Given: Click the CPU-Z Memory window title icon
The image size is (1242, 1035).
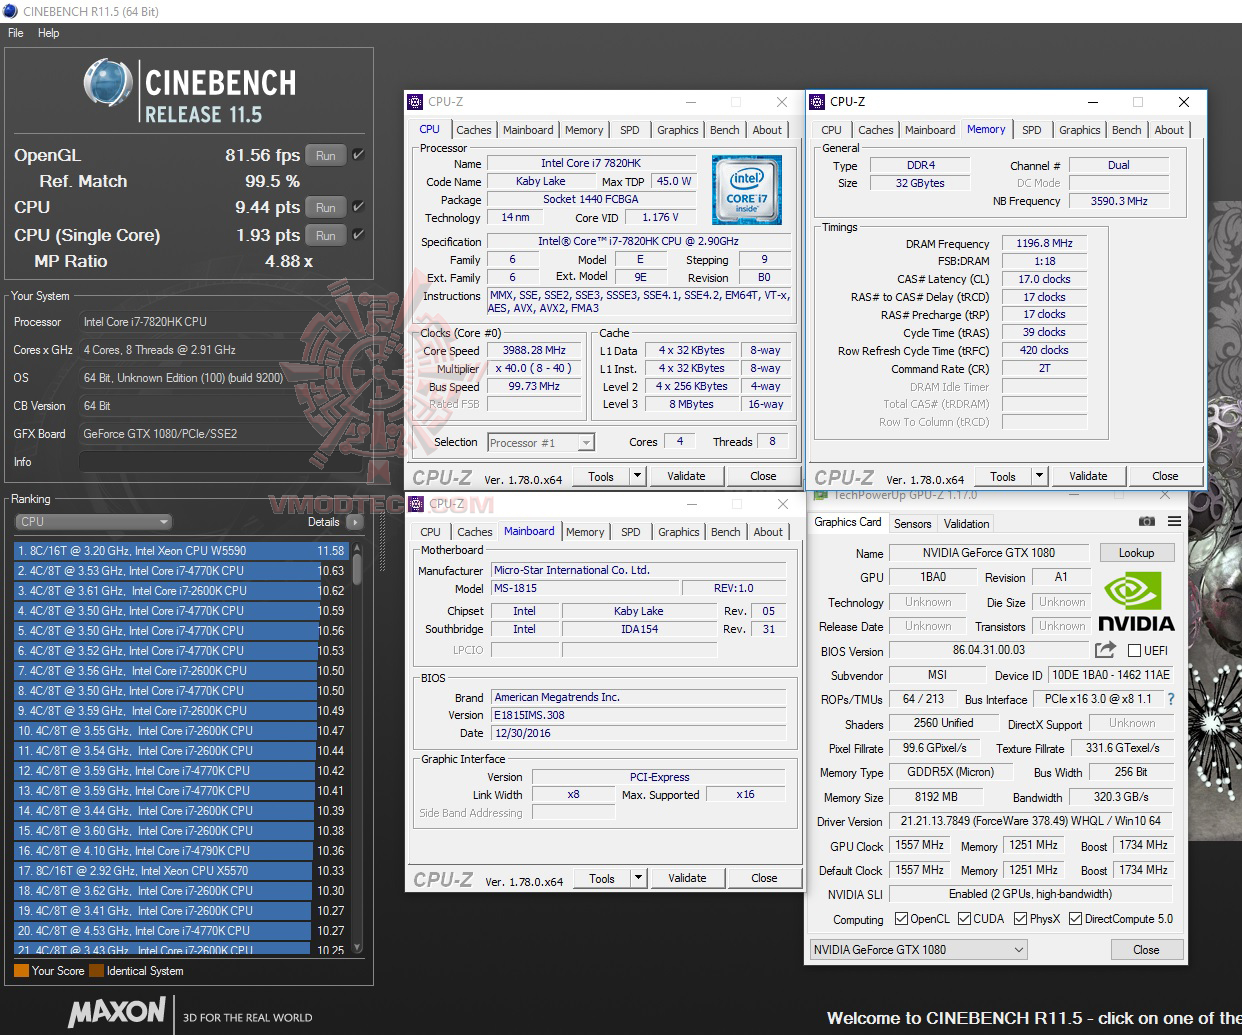Looking at the screenshot, I should tap(817, 102).
